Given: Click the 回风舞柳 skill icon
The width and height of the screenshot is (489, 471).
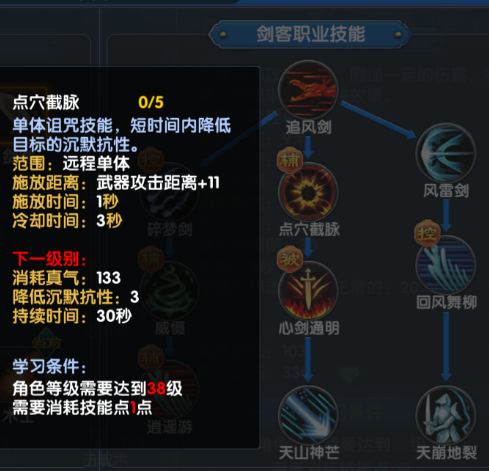Looking at the screenshot, I should tap(446, 265).
